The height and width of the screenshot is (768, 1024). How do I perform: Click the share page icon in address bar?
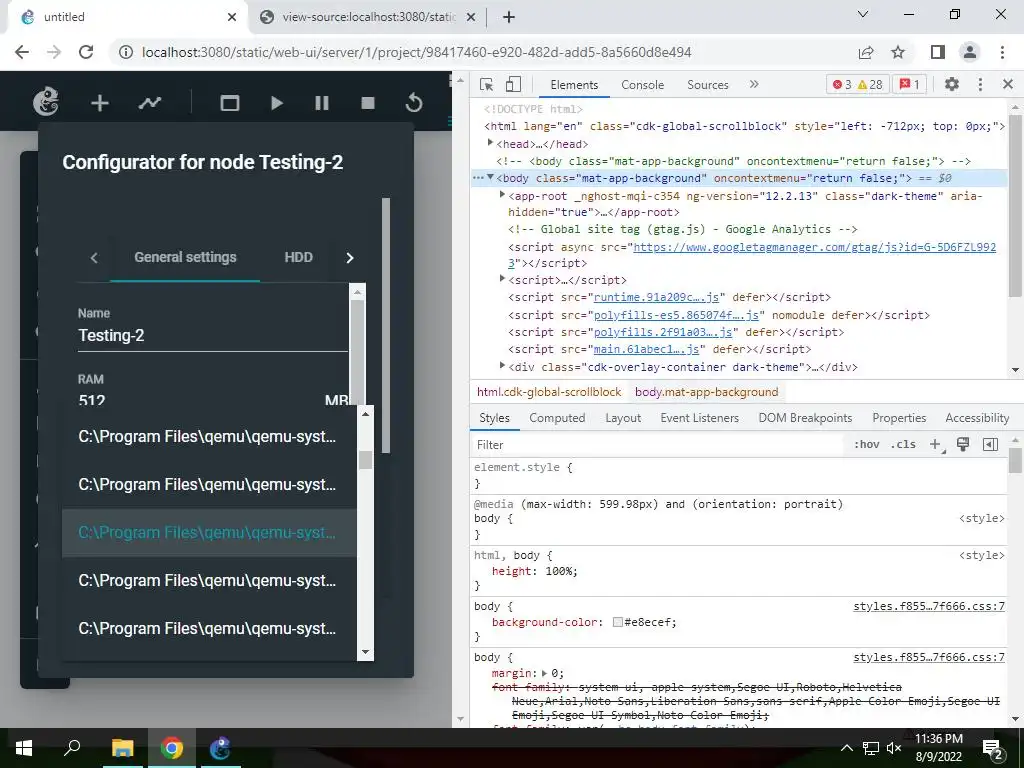click(x=866, y=52)
